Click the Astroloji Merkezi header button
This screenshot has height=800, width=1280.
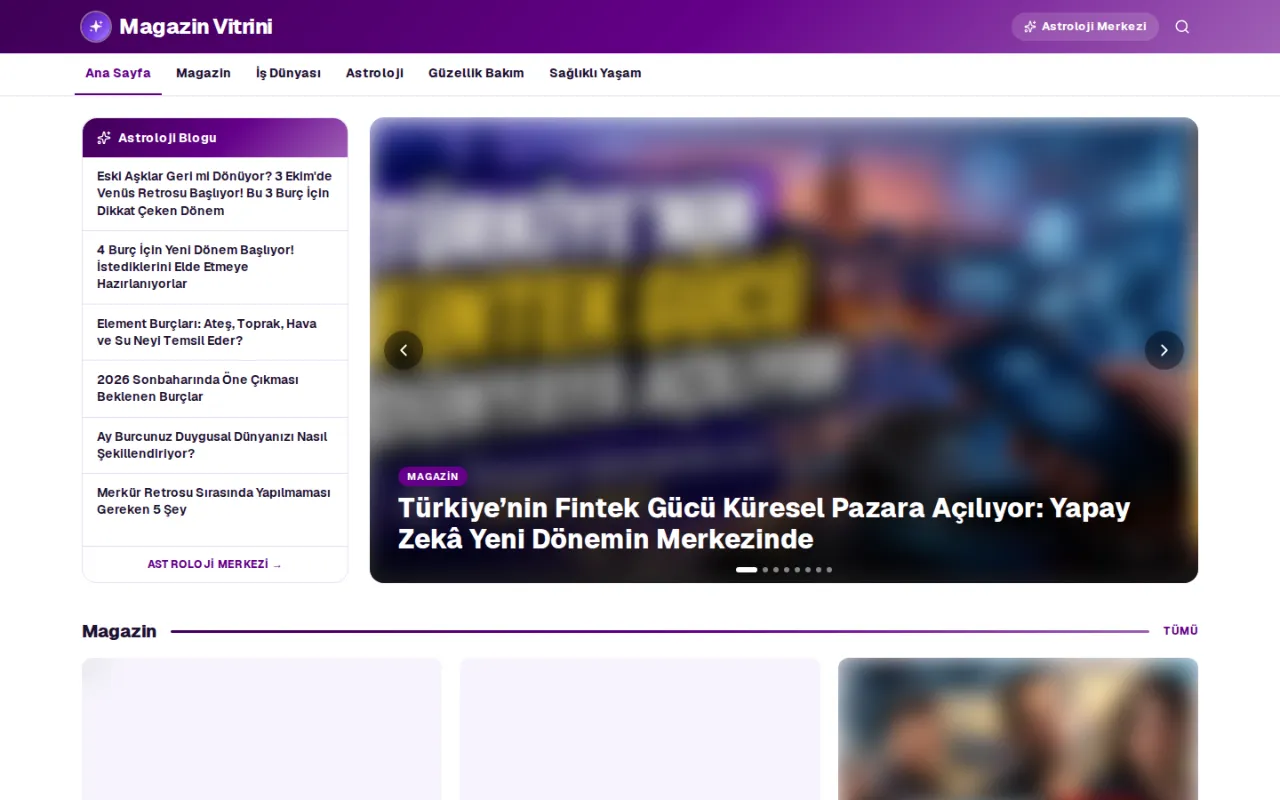pyautogui.click(x=1085, y=27)
